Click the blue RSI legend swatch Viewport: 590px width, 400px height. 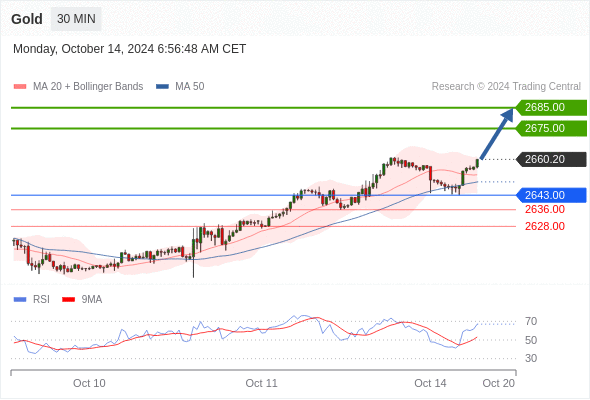click(20, 300)
